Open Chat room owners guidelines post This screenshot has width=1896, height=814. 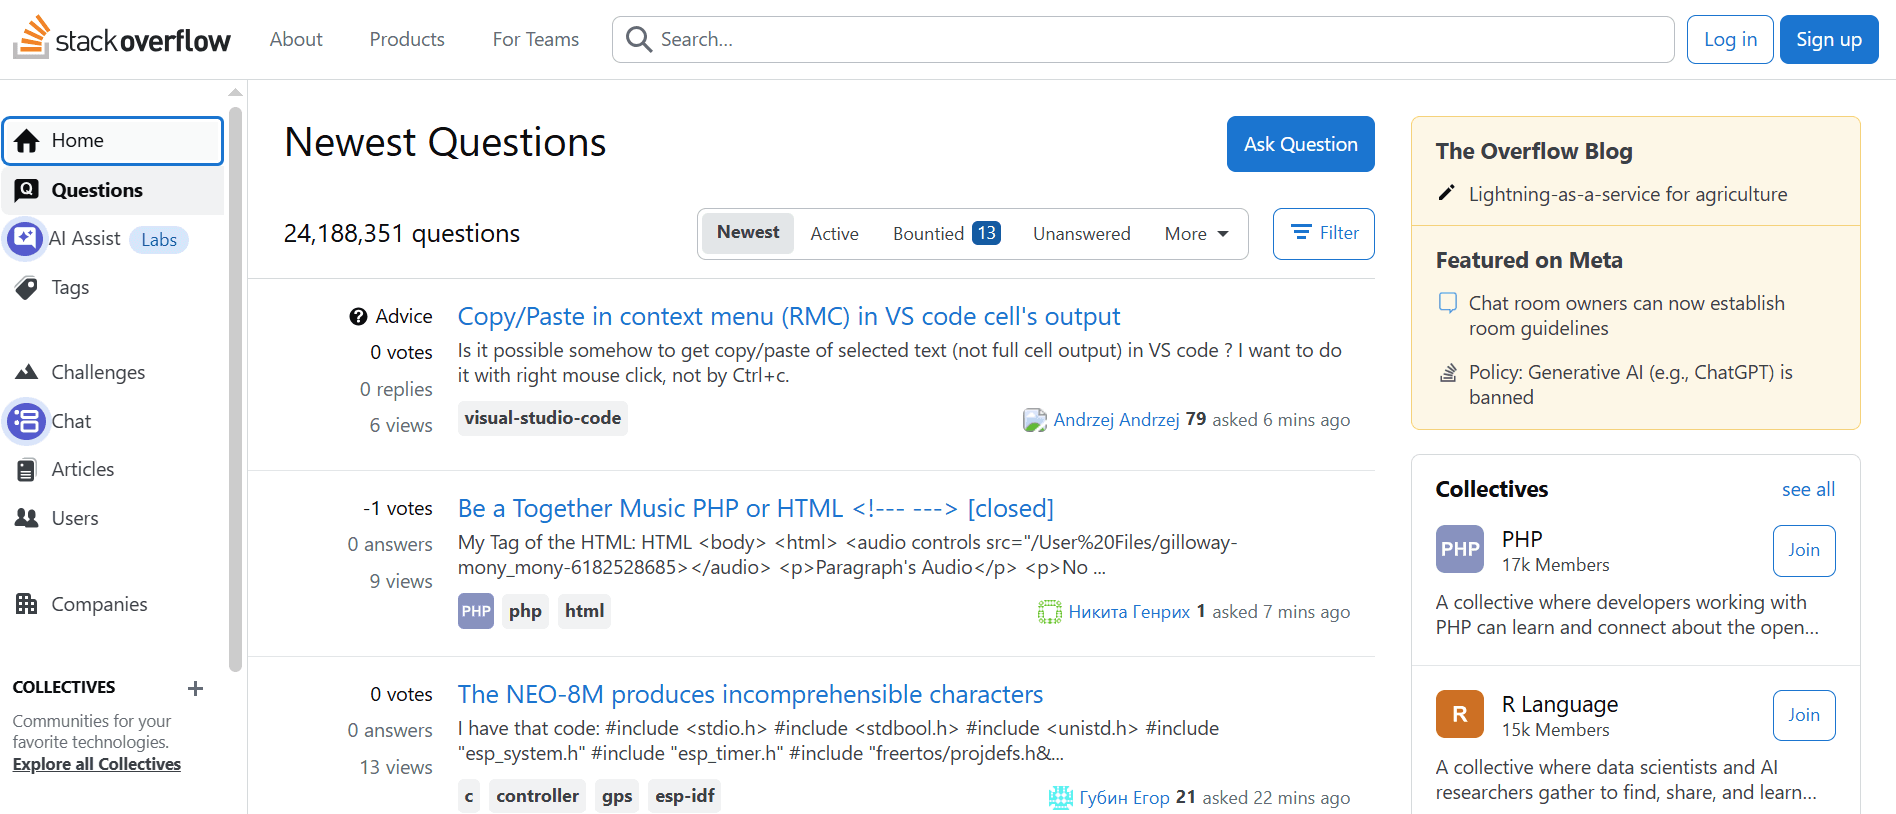tap(1627, 316)
